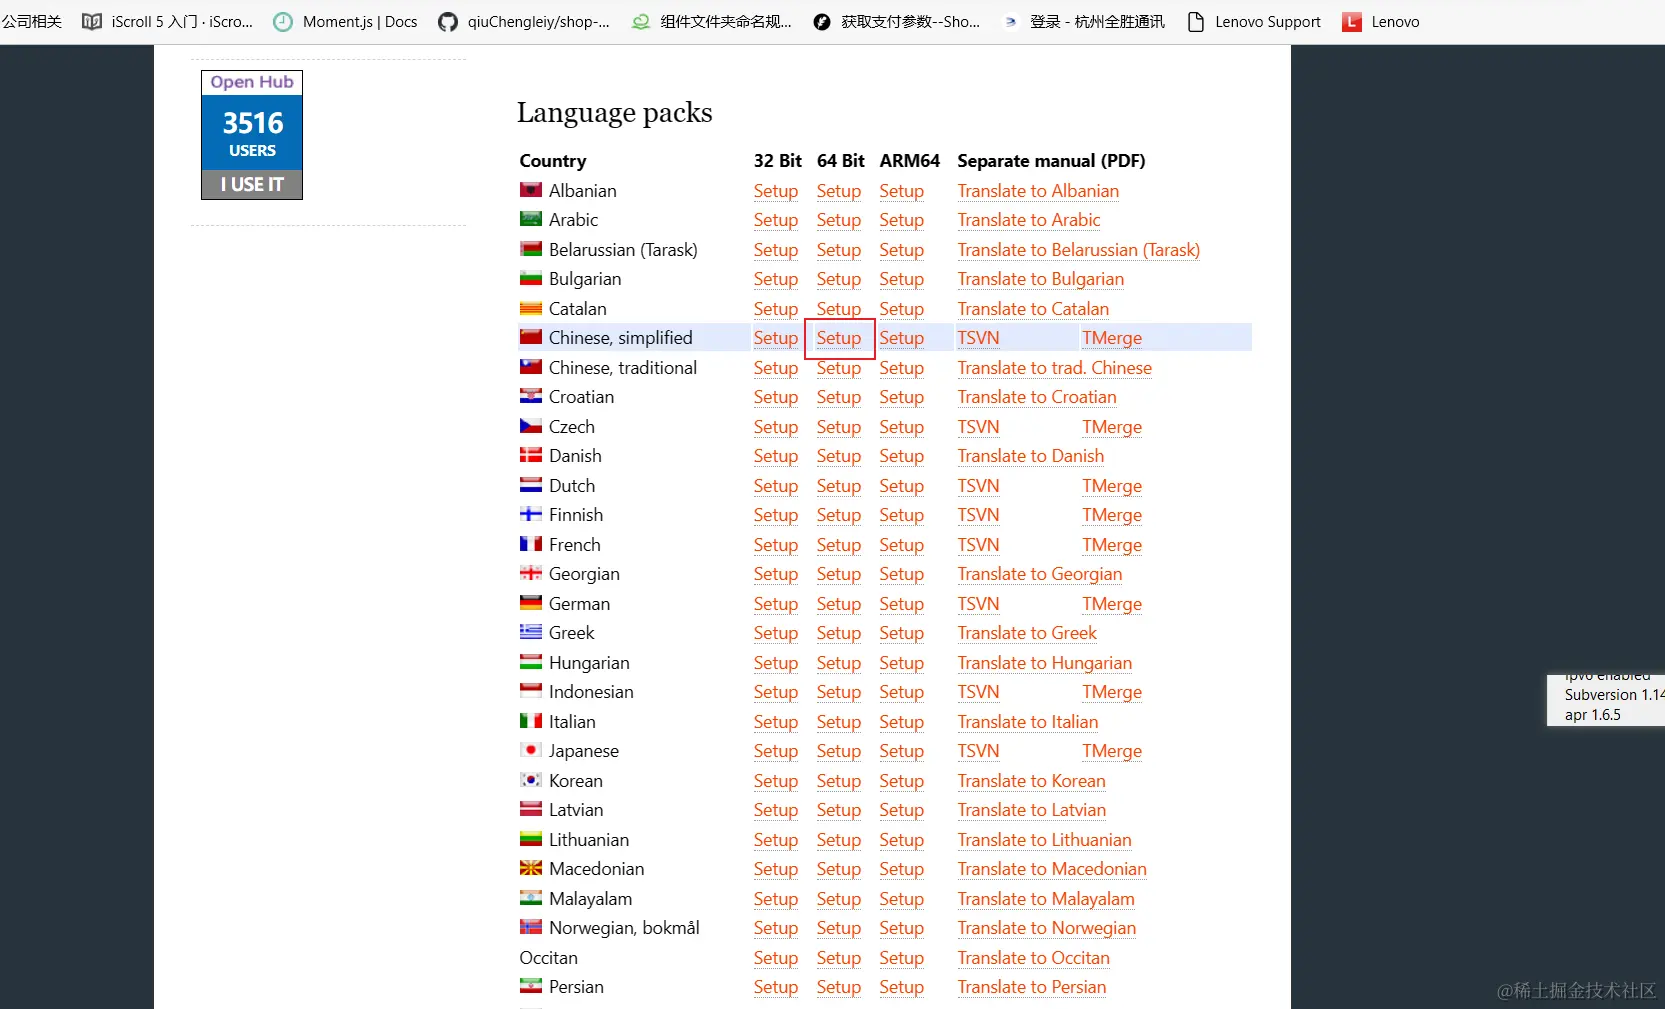Viewport: 1665px width, 1009px height.
Task: Open the Indonesian TMerge manual
Action: (1112, 692)
